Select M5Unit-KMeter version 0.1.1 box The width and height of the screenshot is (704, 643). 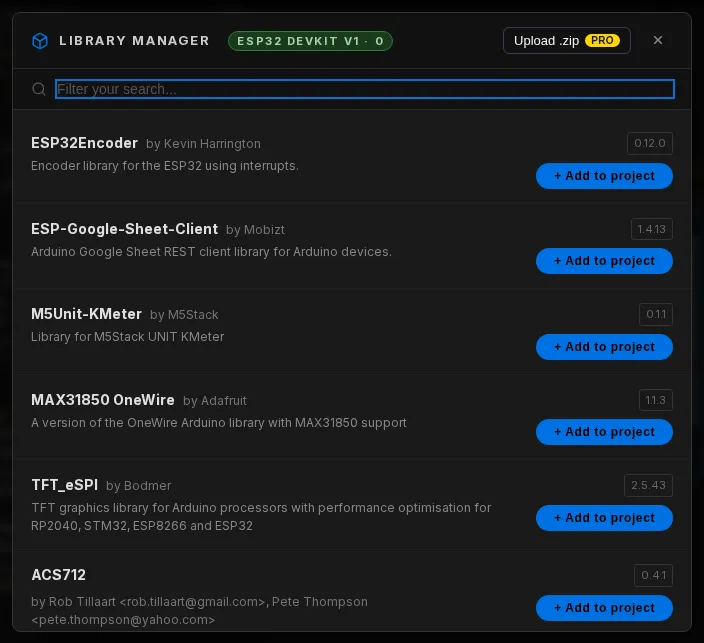coord(656,314)
